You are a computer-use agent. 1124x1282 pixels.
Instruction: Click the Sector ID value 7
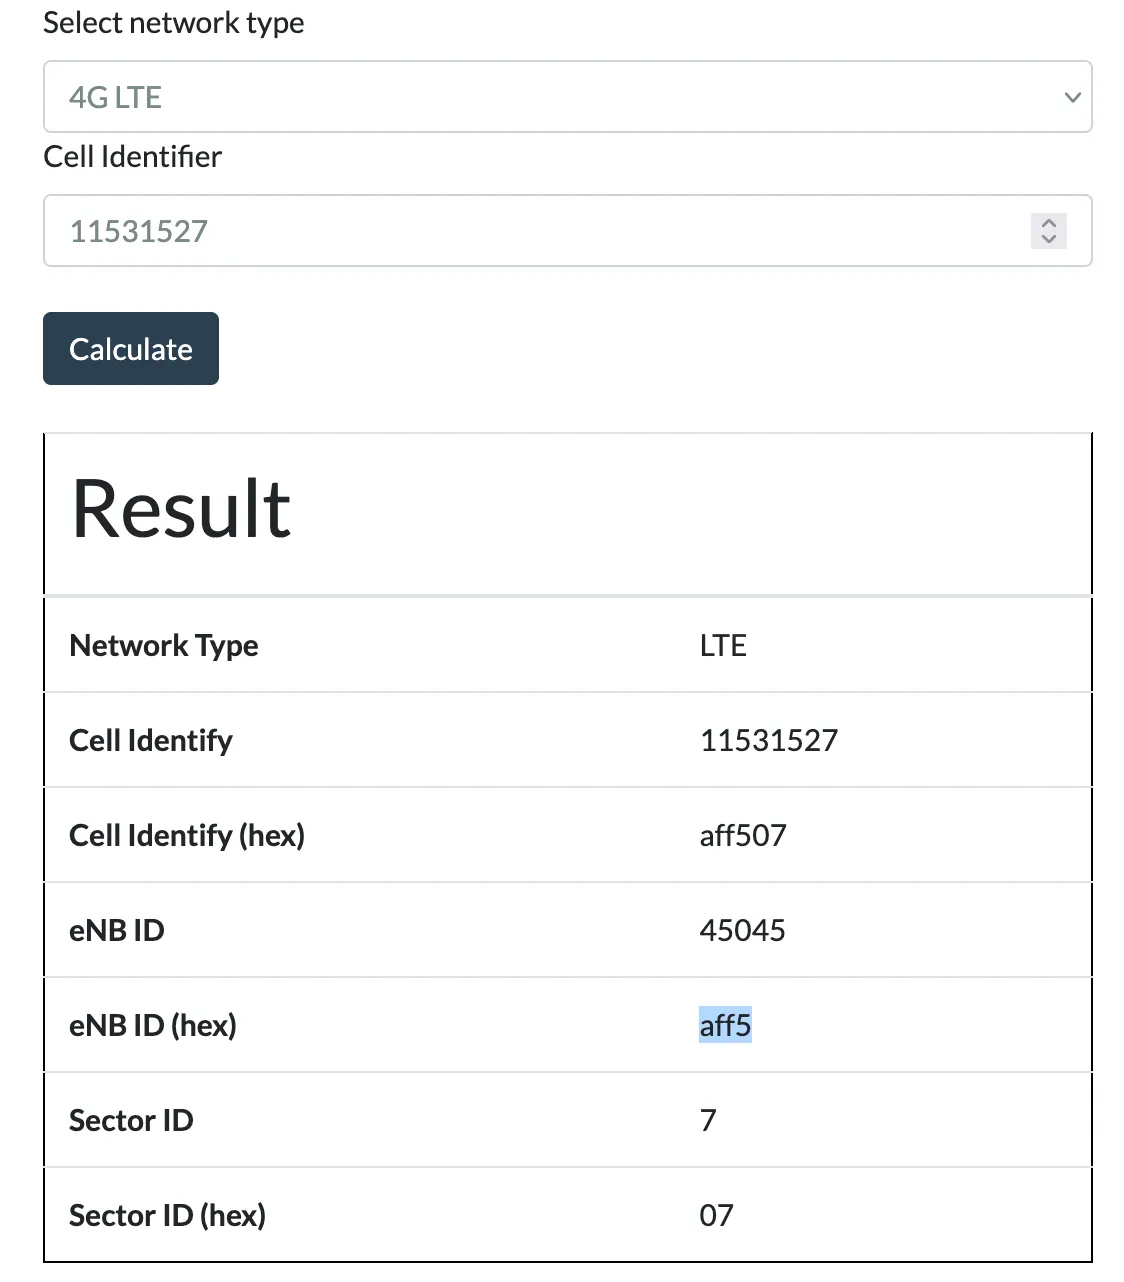[708, 1120]
